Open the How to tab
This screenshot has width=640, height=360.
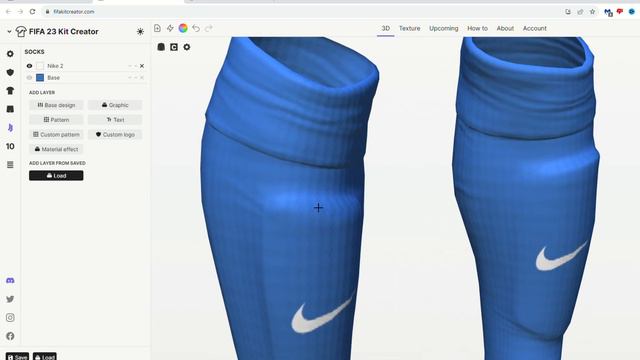tap(478, 28)
